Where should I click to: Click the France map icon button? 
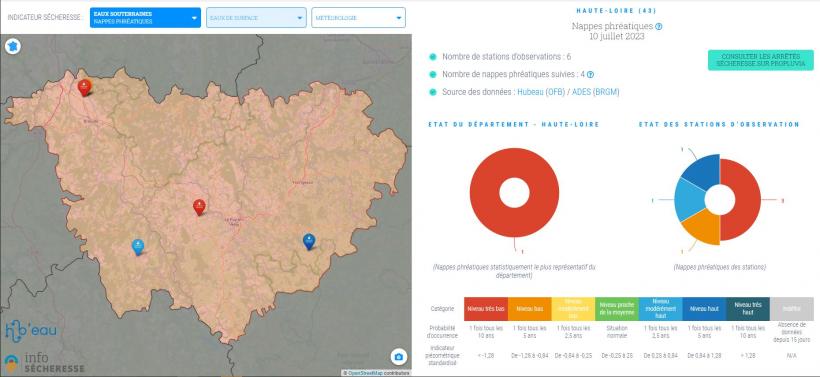point(13,46)
